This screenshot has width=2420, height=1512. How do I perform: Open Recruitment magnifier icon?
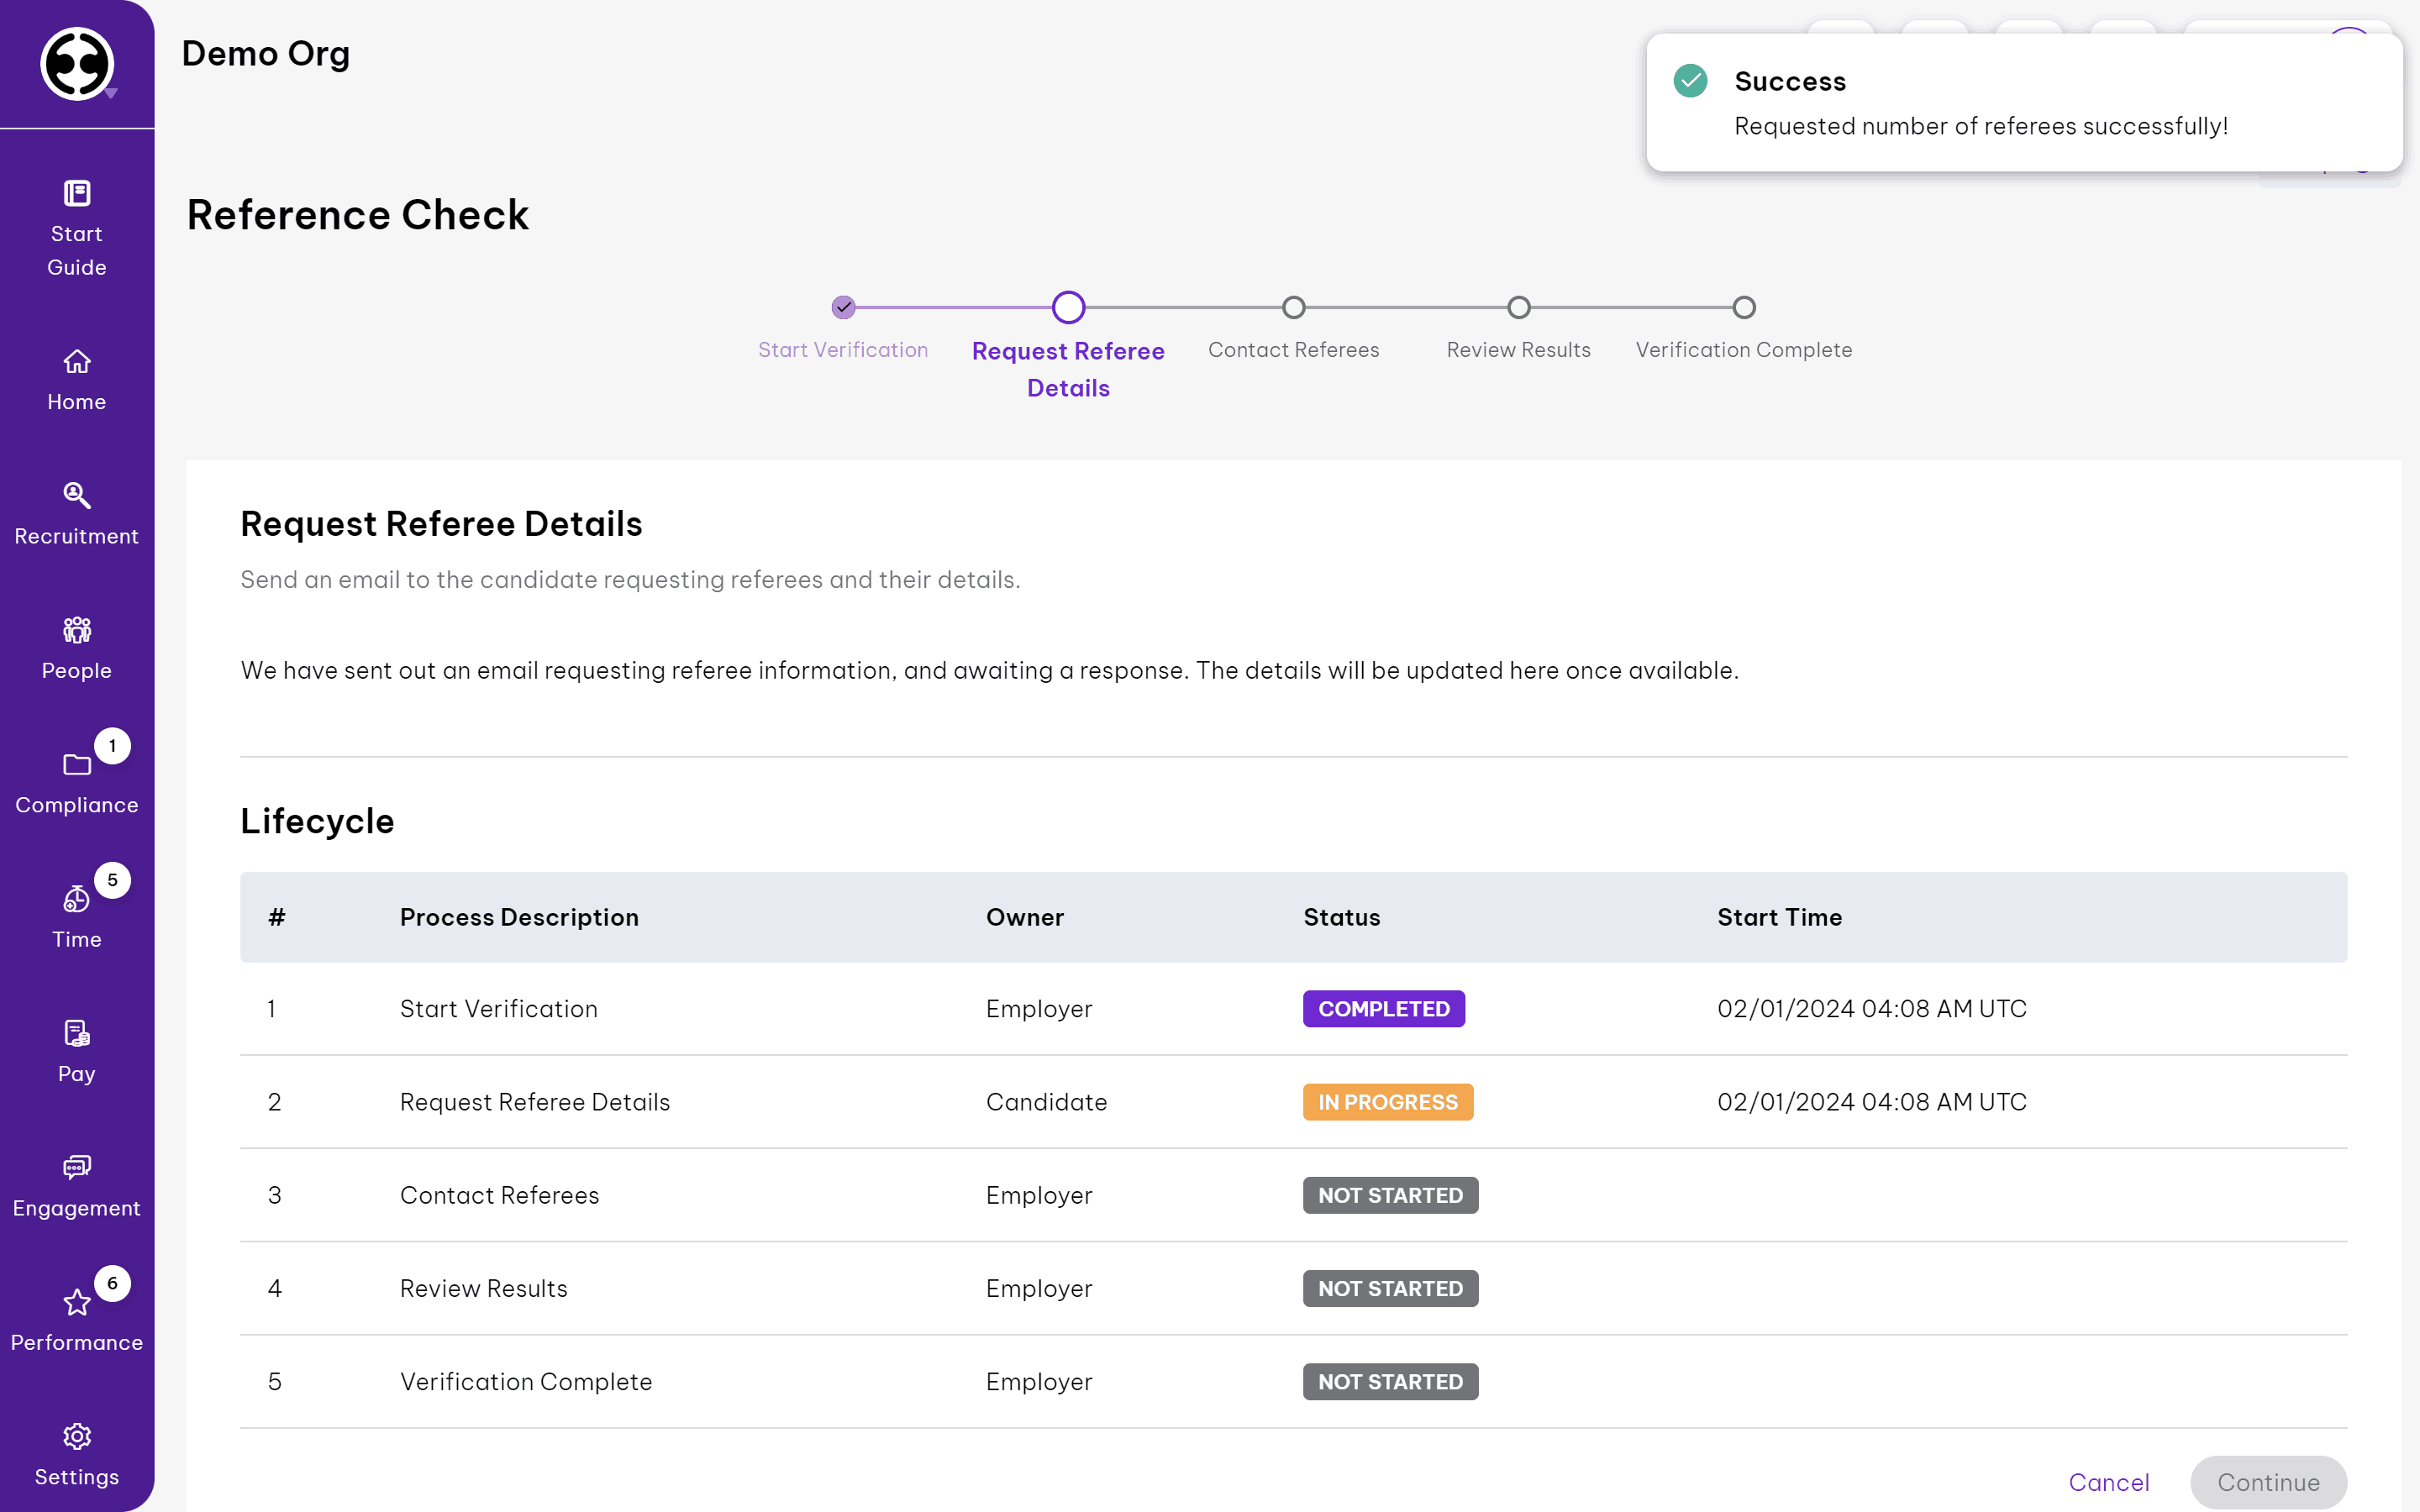click(77, 495)
